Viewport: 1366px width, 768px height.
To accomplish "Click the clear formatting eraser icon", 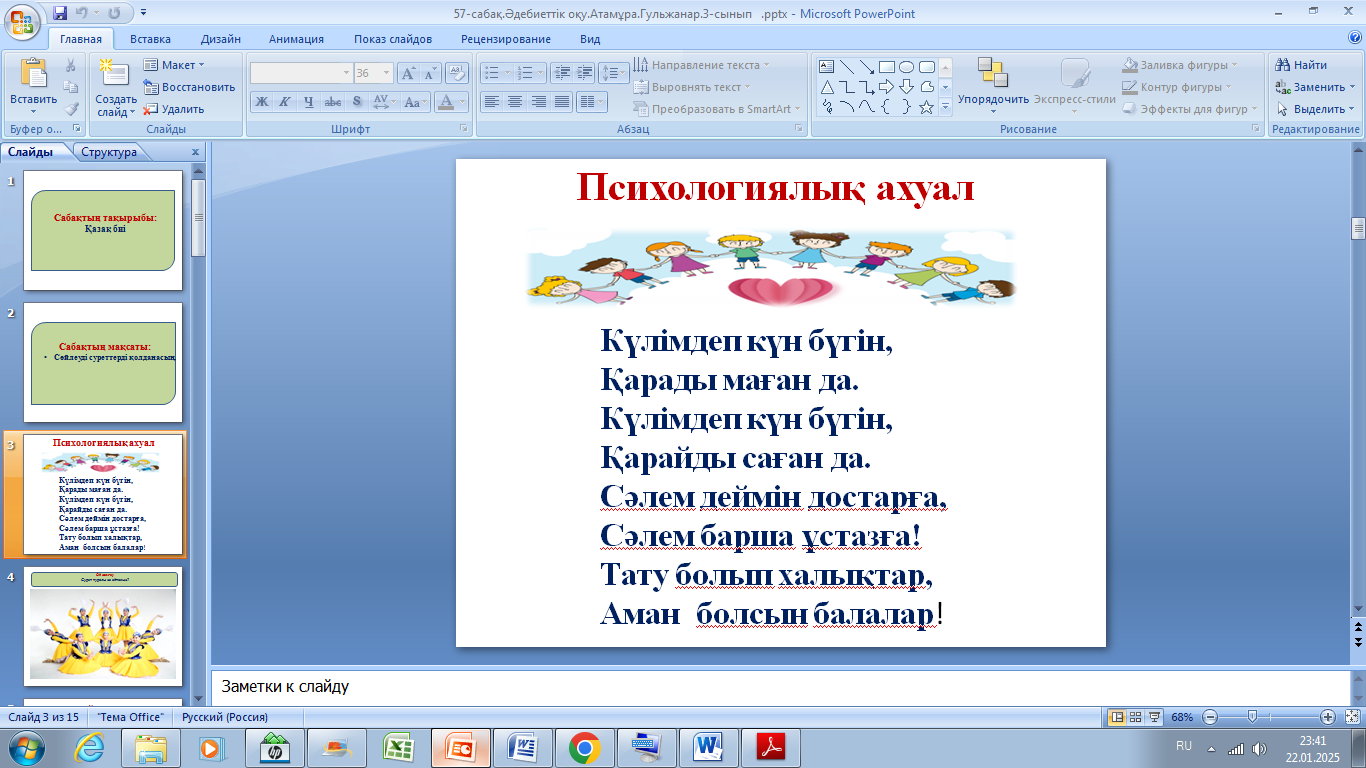I will [457, 73].
